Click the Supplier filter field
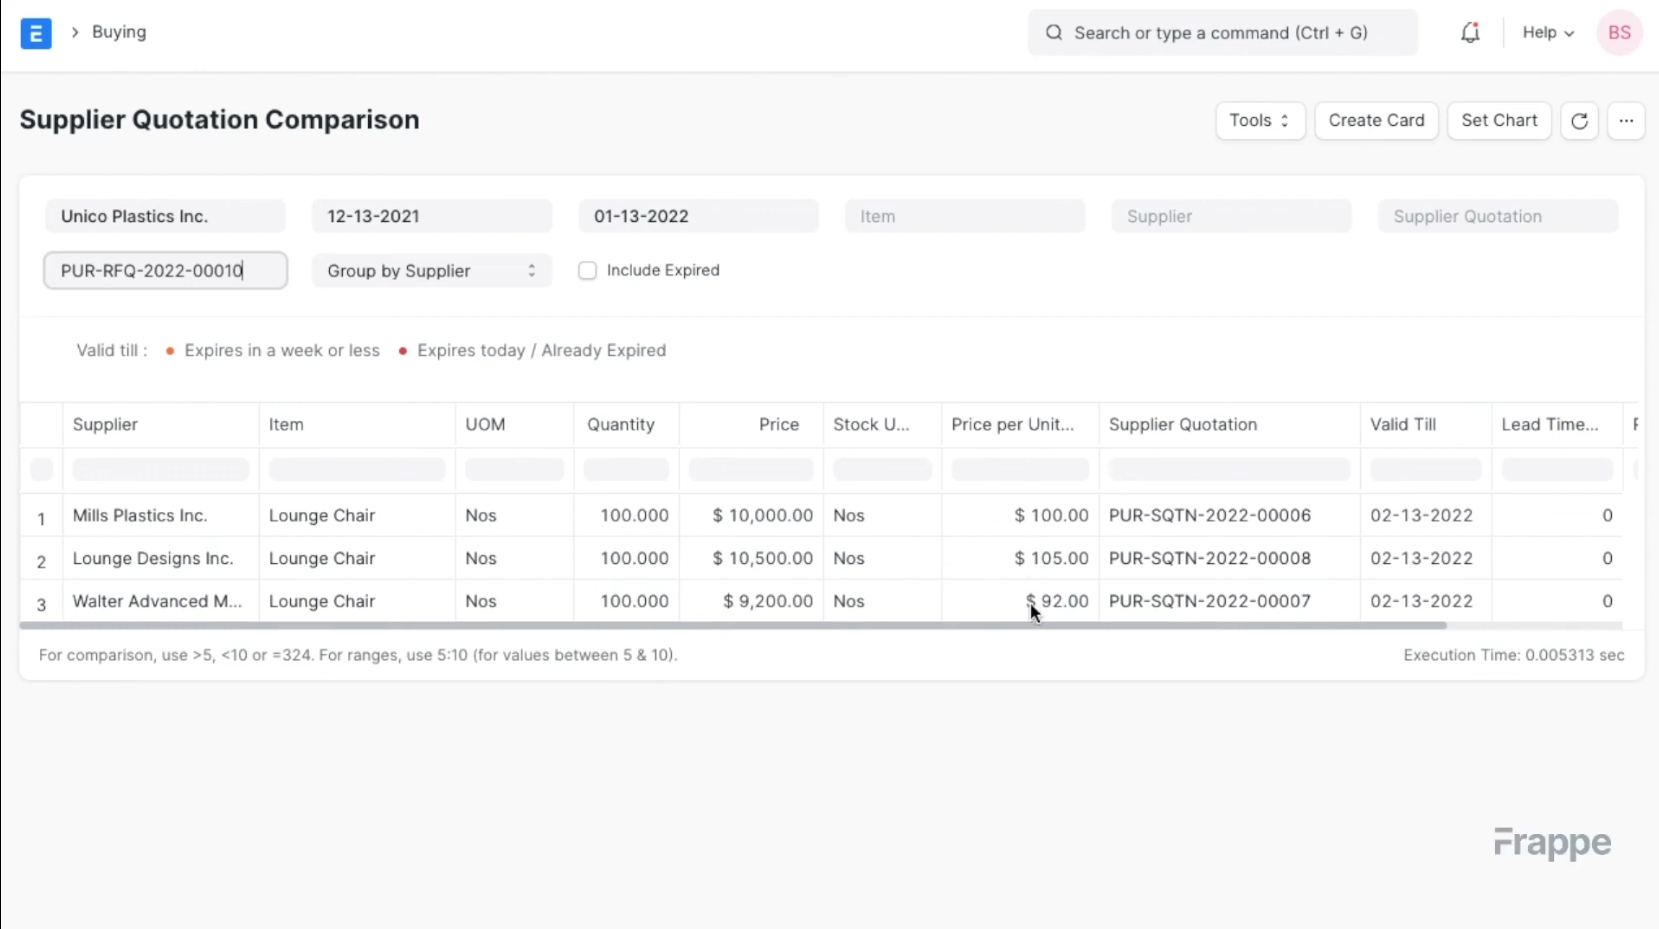This screenshot has width=1659, height=929. click(1231, 216)
